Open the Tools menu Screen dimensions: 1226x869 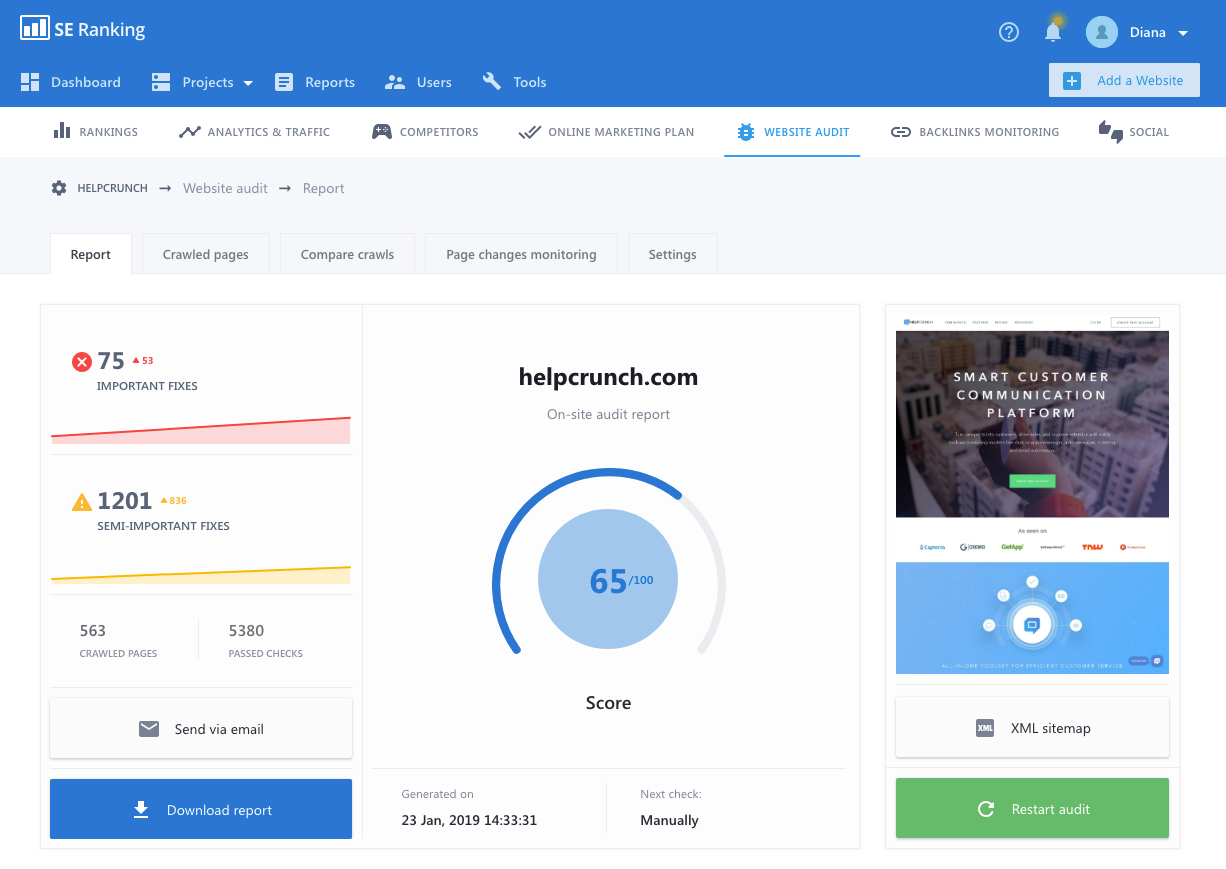[514, 82]
